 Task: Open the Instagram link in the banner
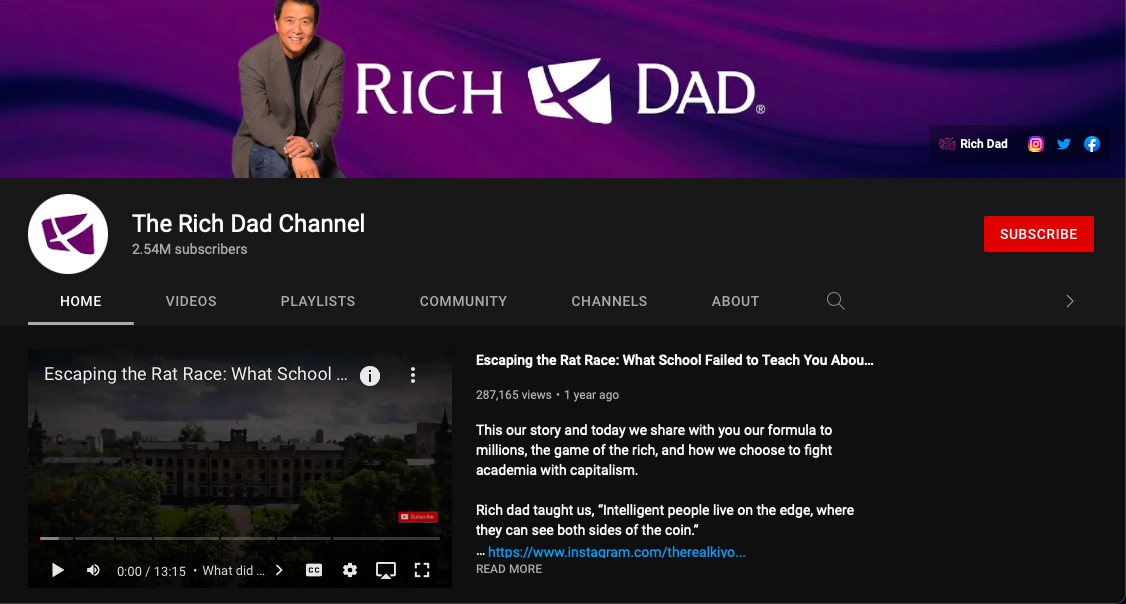pos(1036,144)
